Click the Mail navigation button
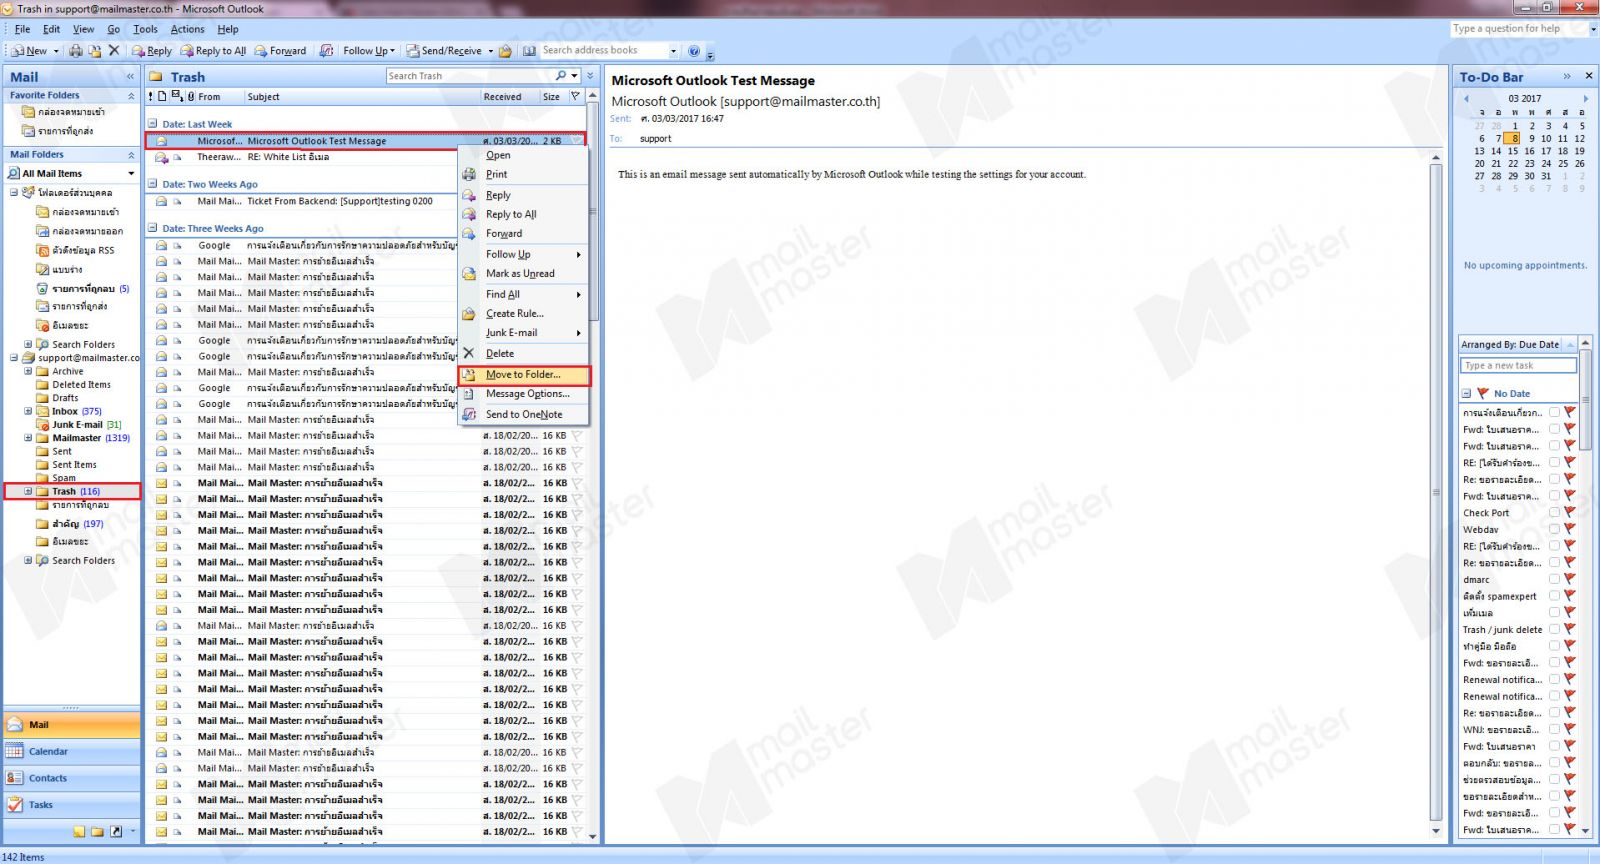The width and height of the screenshot is (1600, 864). tap(72, 725)
